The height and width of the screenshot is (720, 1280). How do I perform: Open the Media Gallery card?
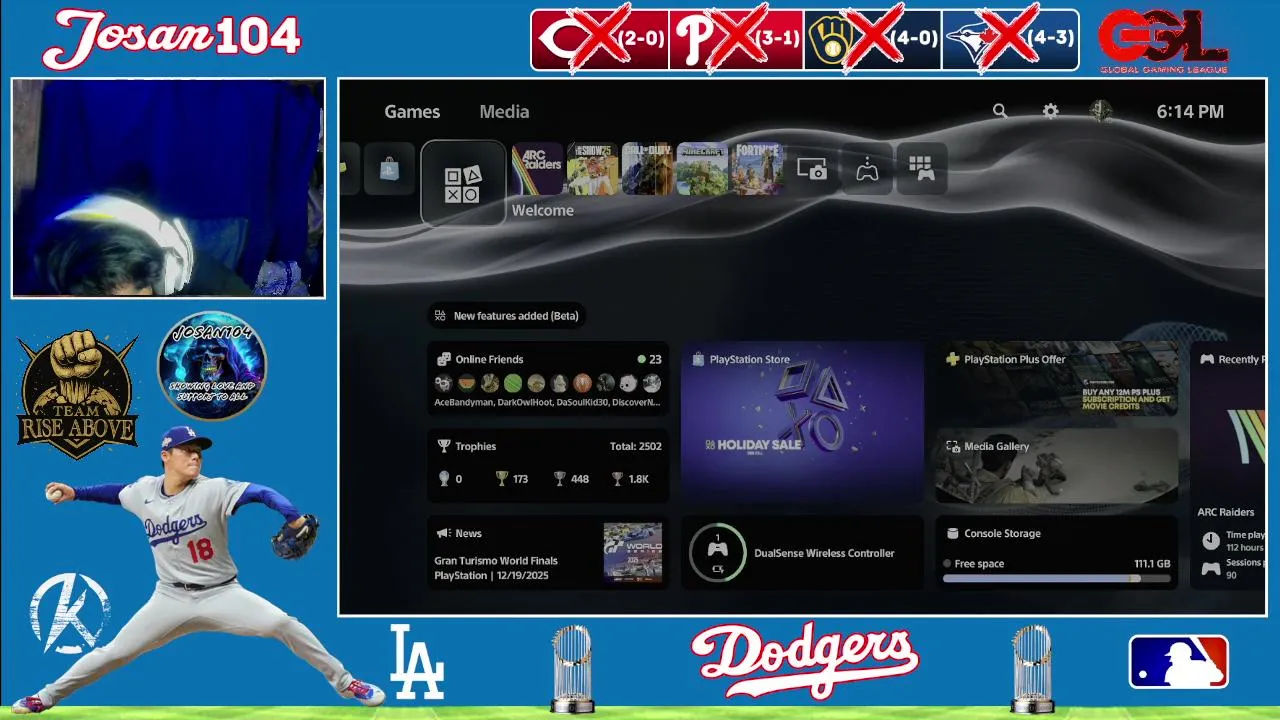pos(1057,466)
